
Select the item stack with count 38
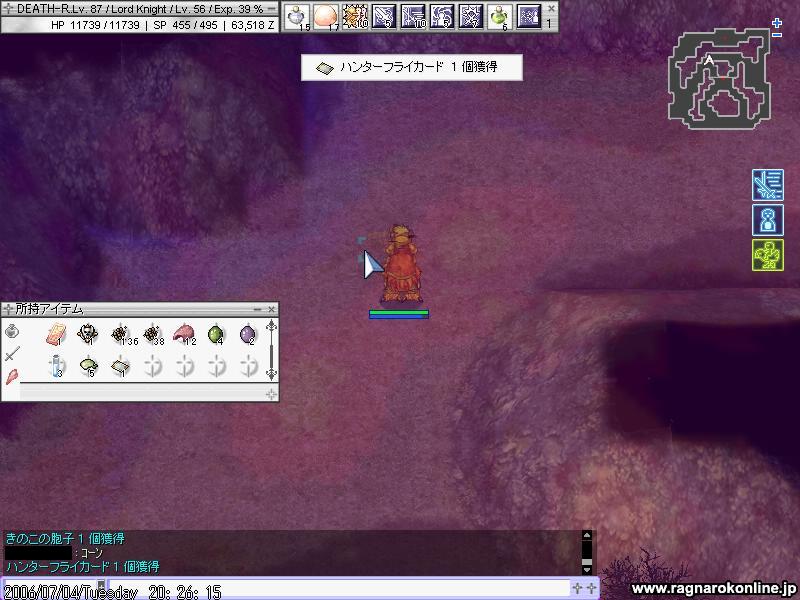click(x=153, y=334)
